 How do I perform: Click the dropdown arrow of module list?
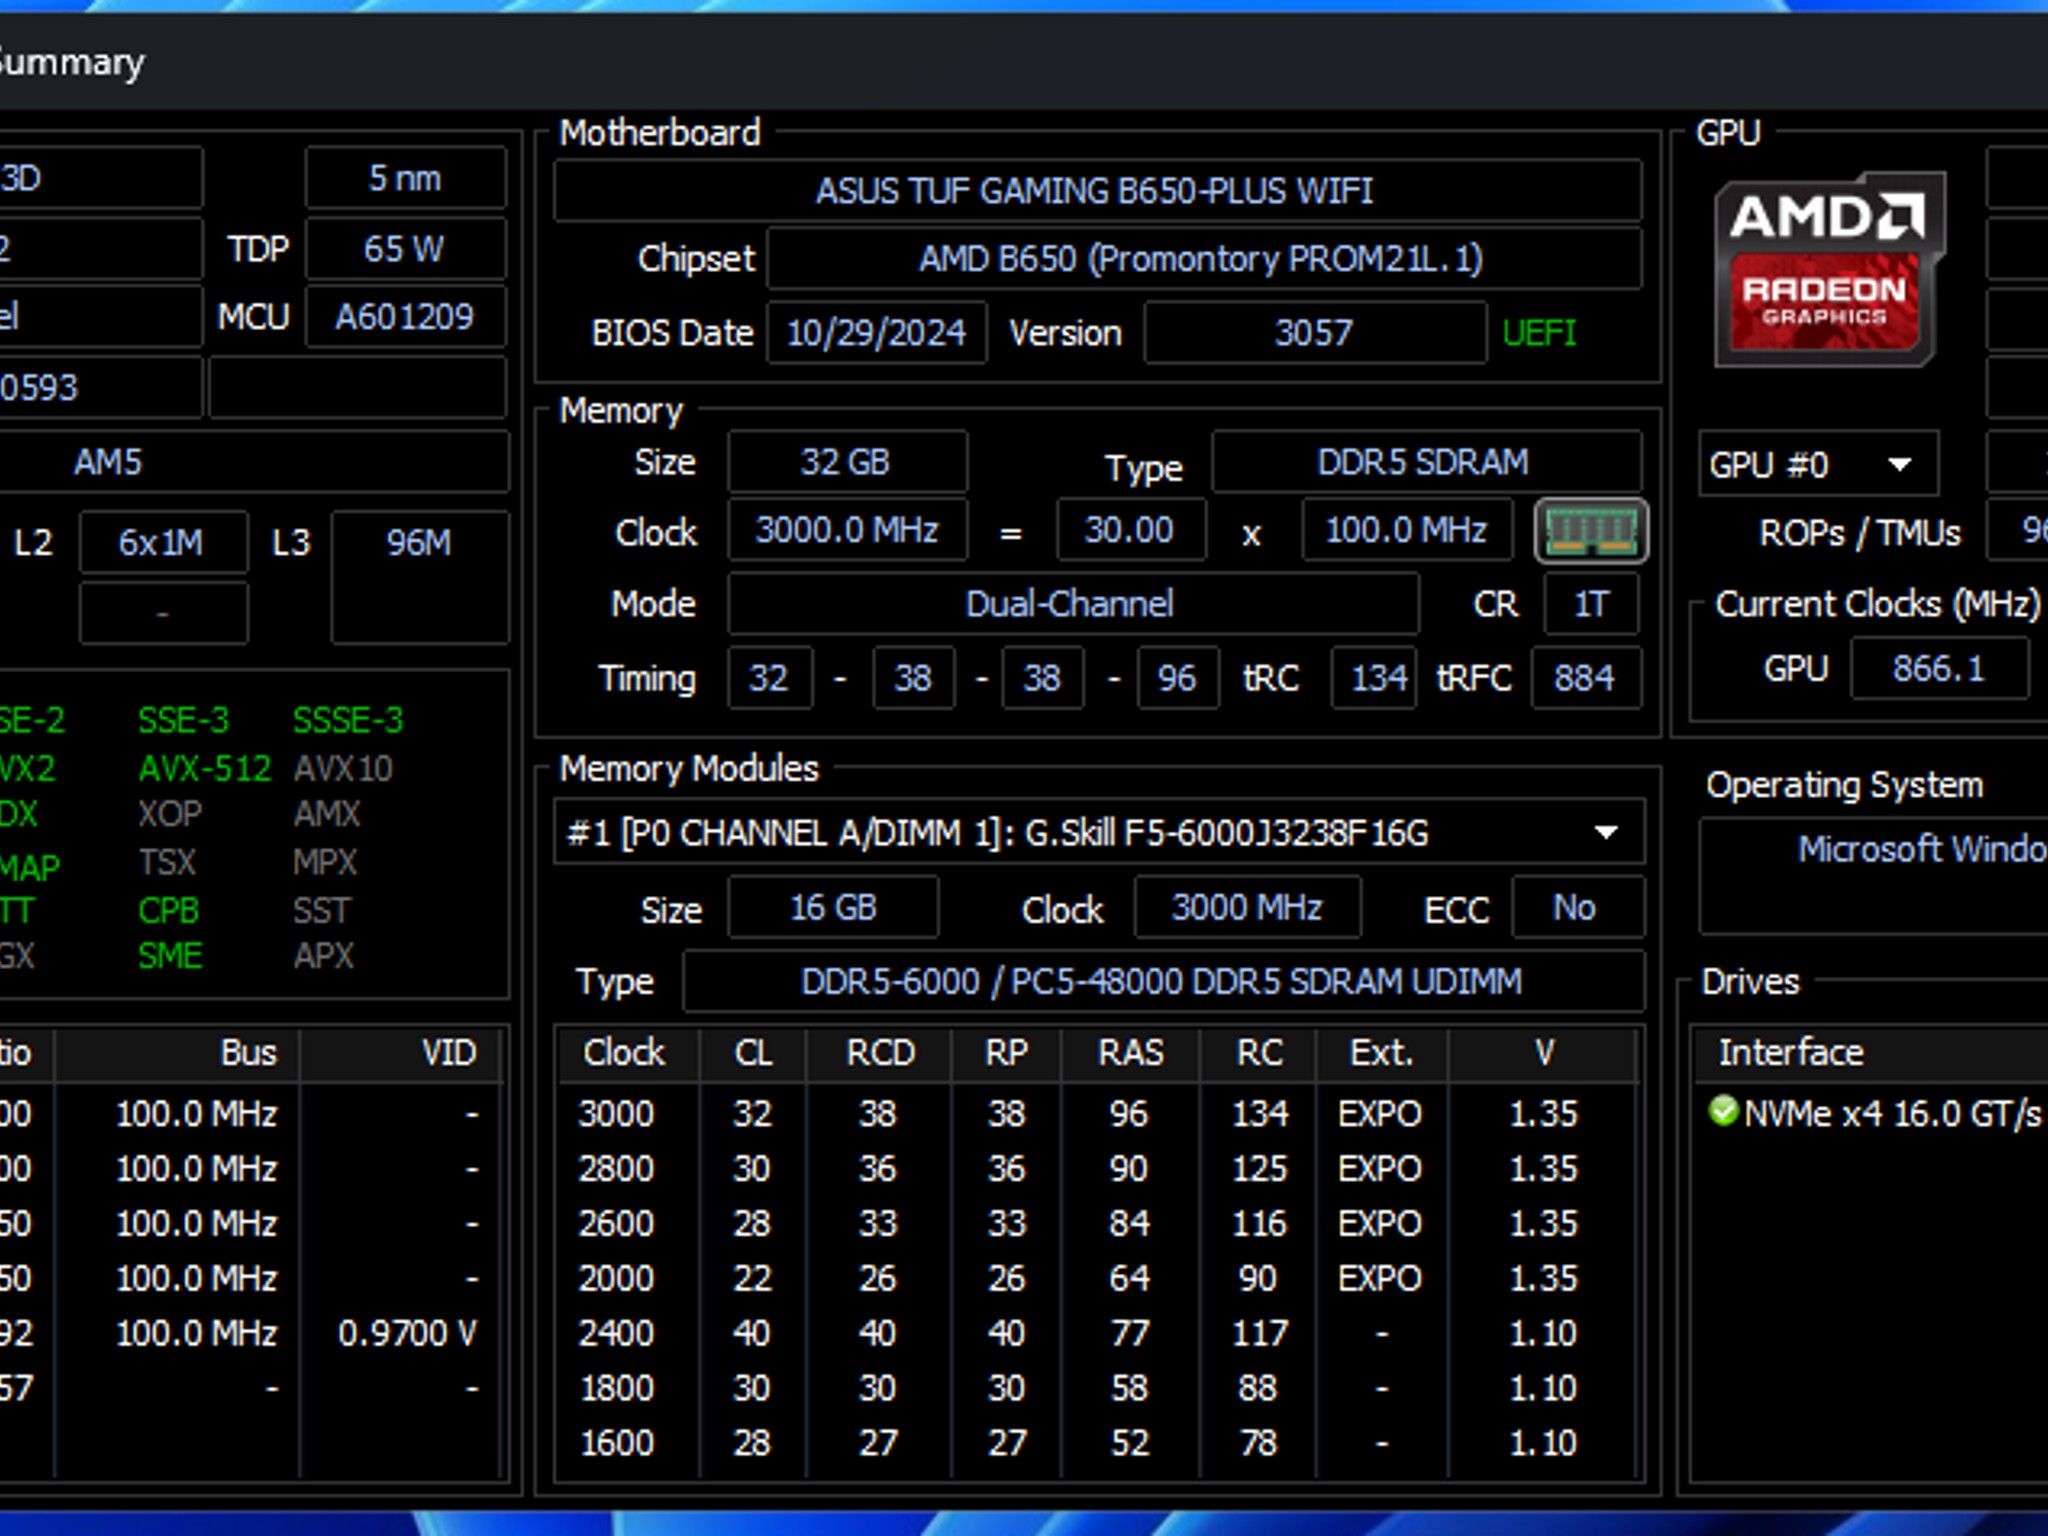click(x=1606, y=833)
